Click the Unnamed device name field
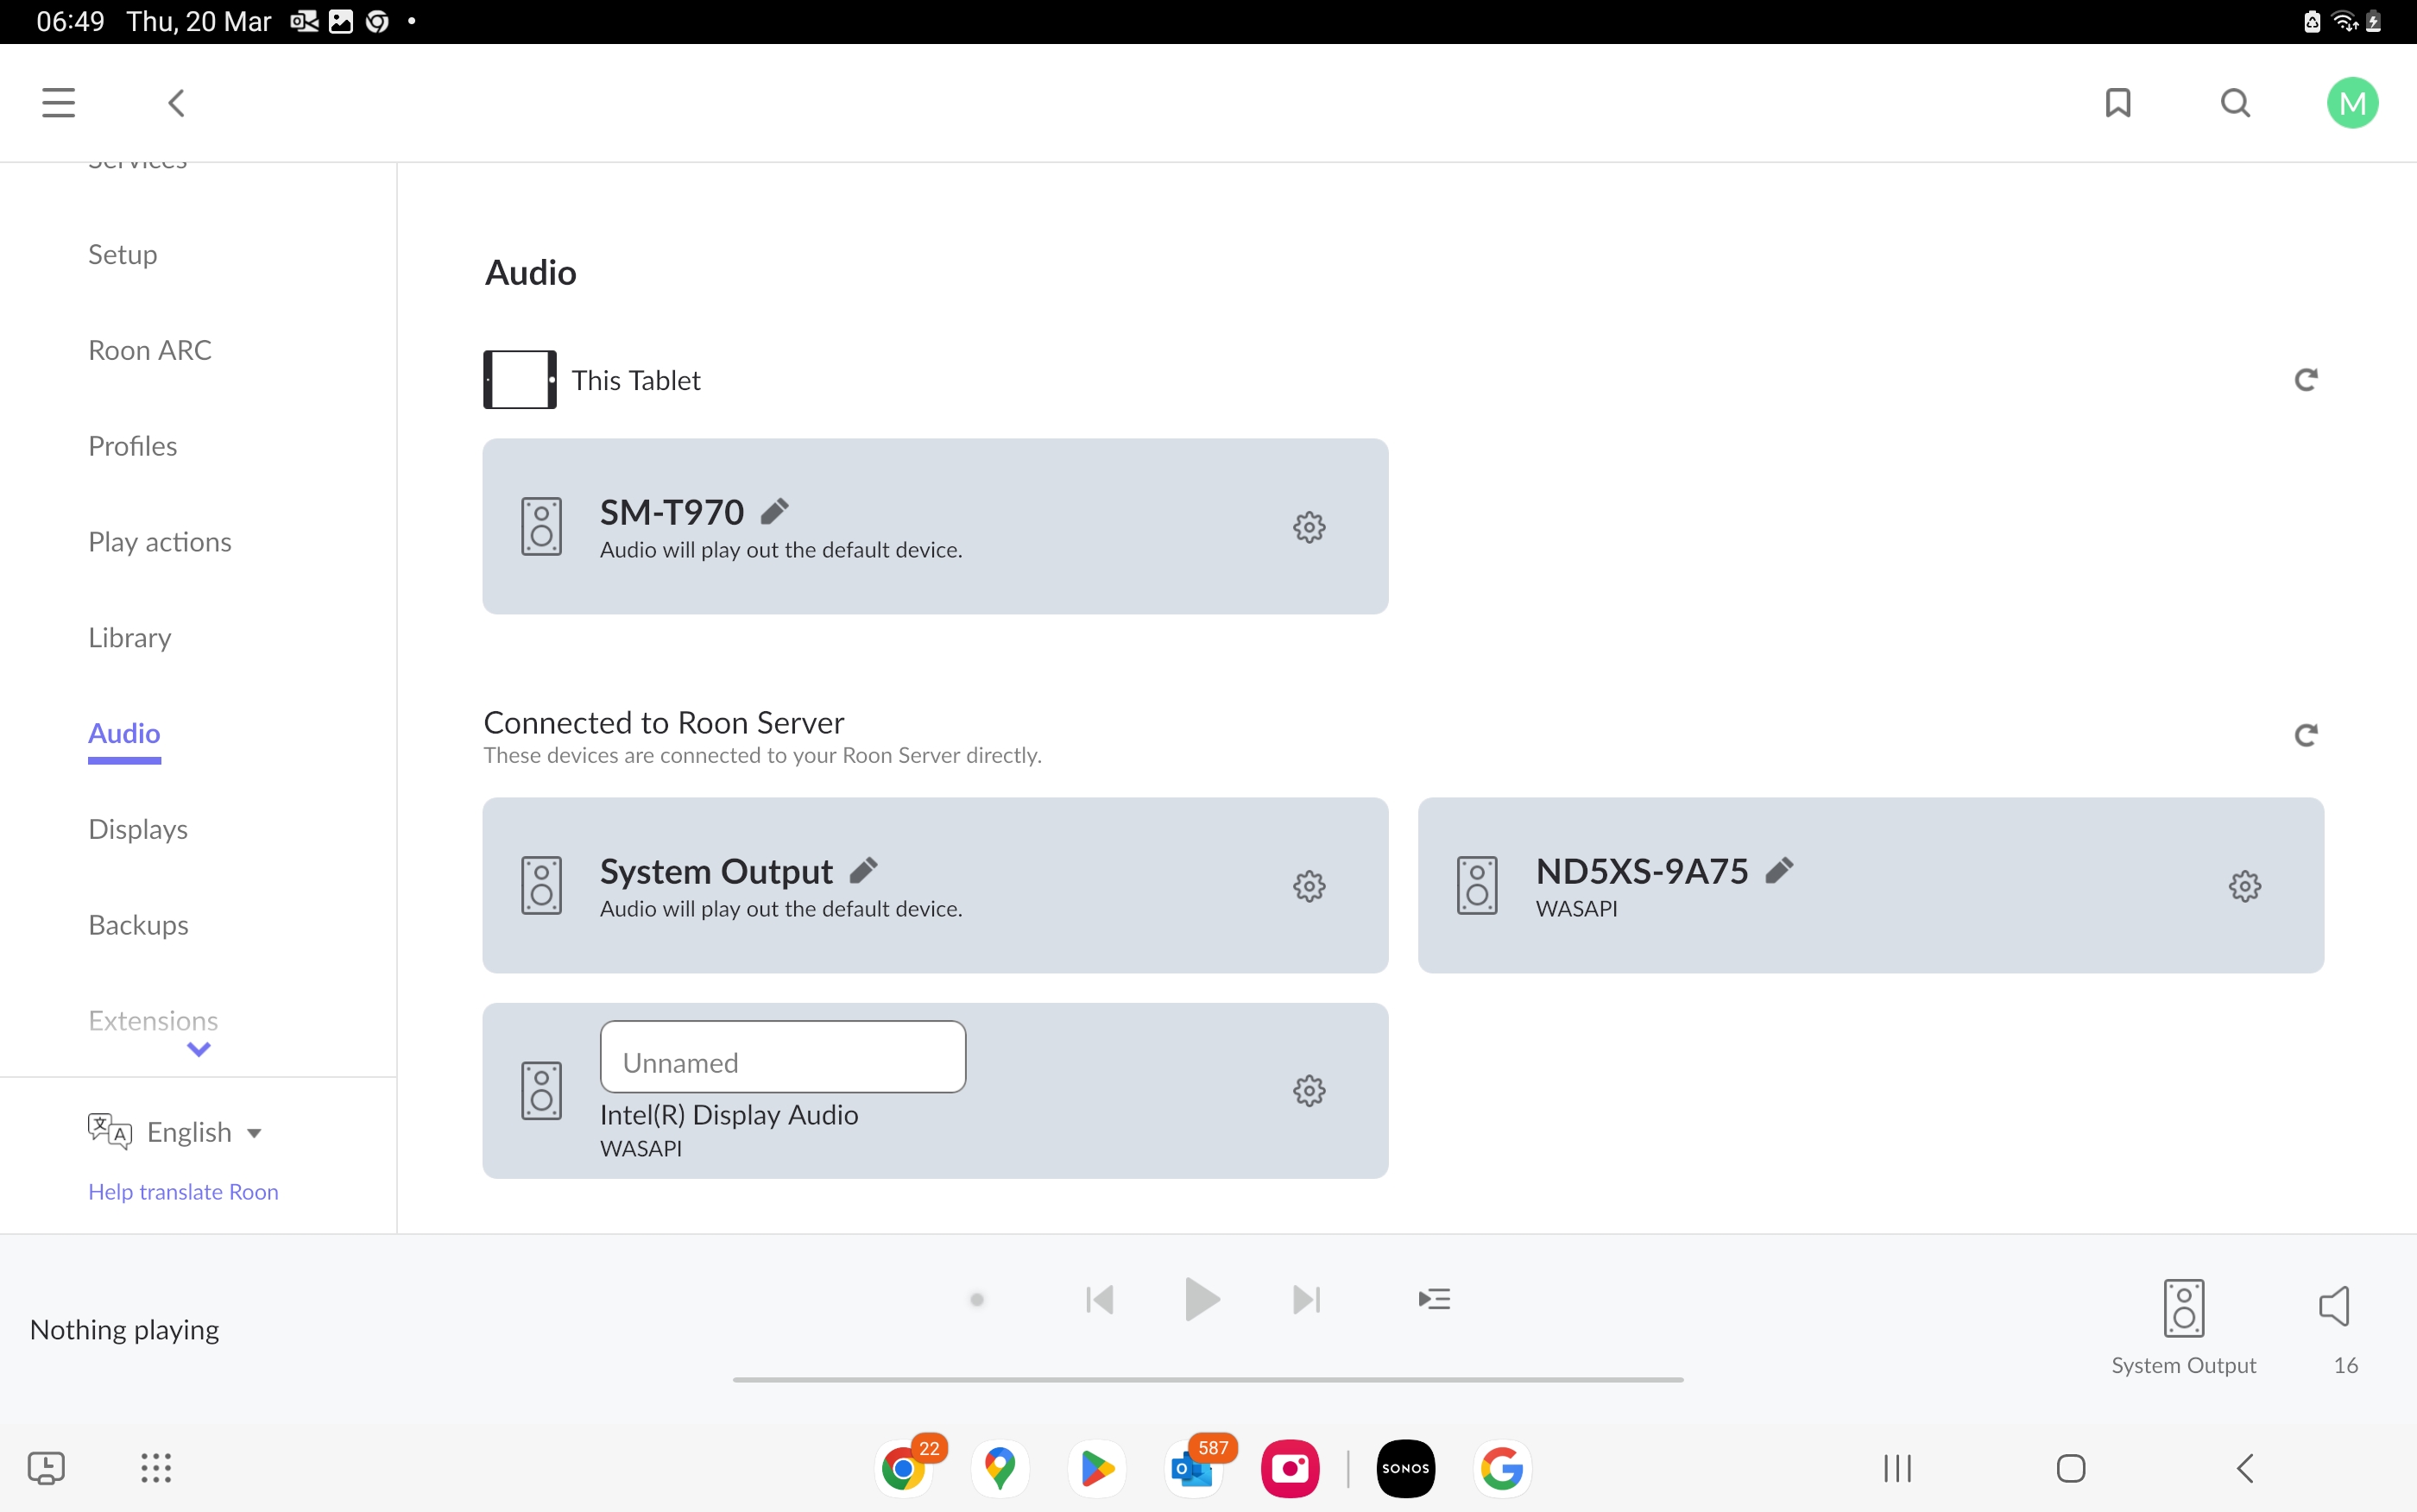 [x=782, y=1058]
